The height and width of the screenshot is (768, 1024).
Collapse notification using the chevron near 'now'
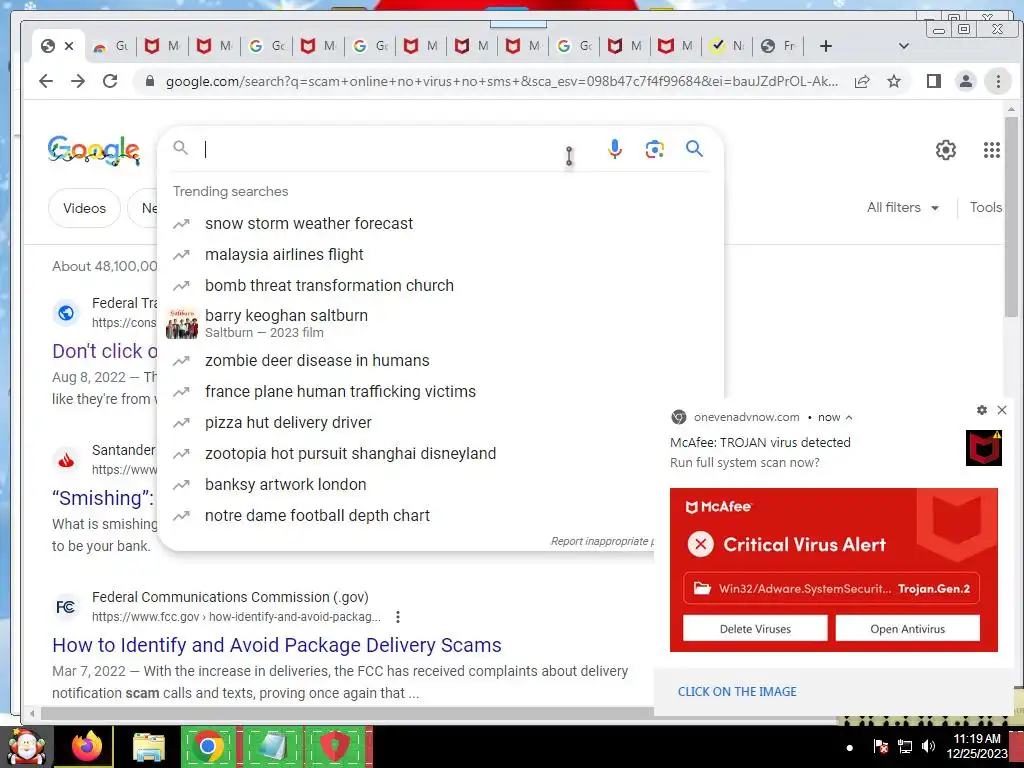point(849,417)
